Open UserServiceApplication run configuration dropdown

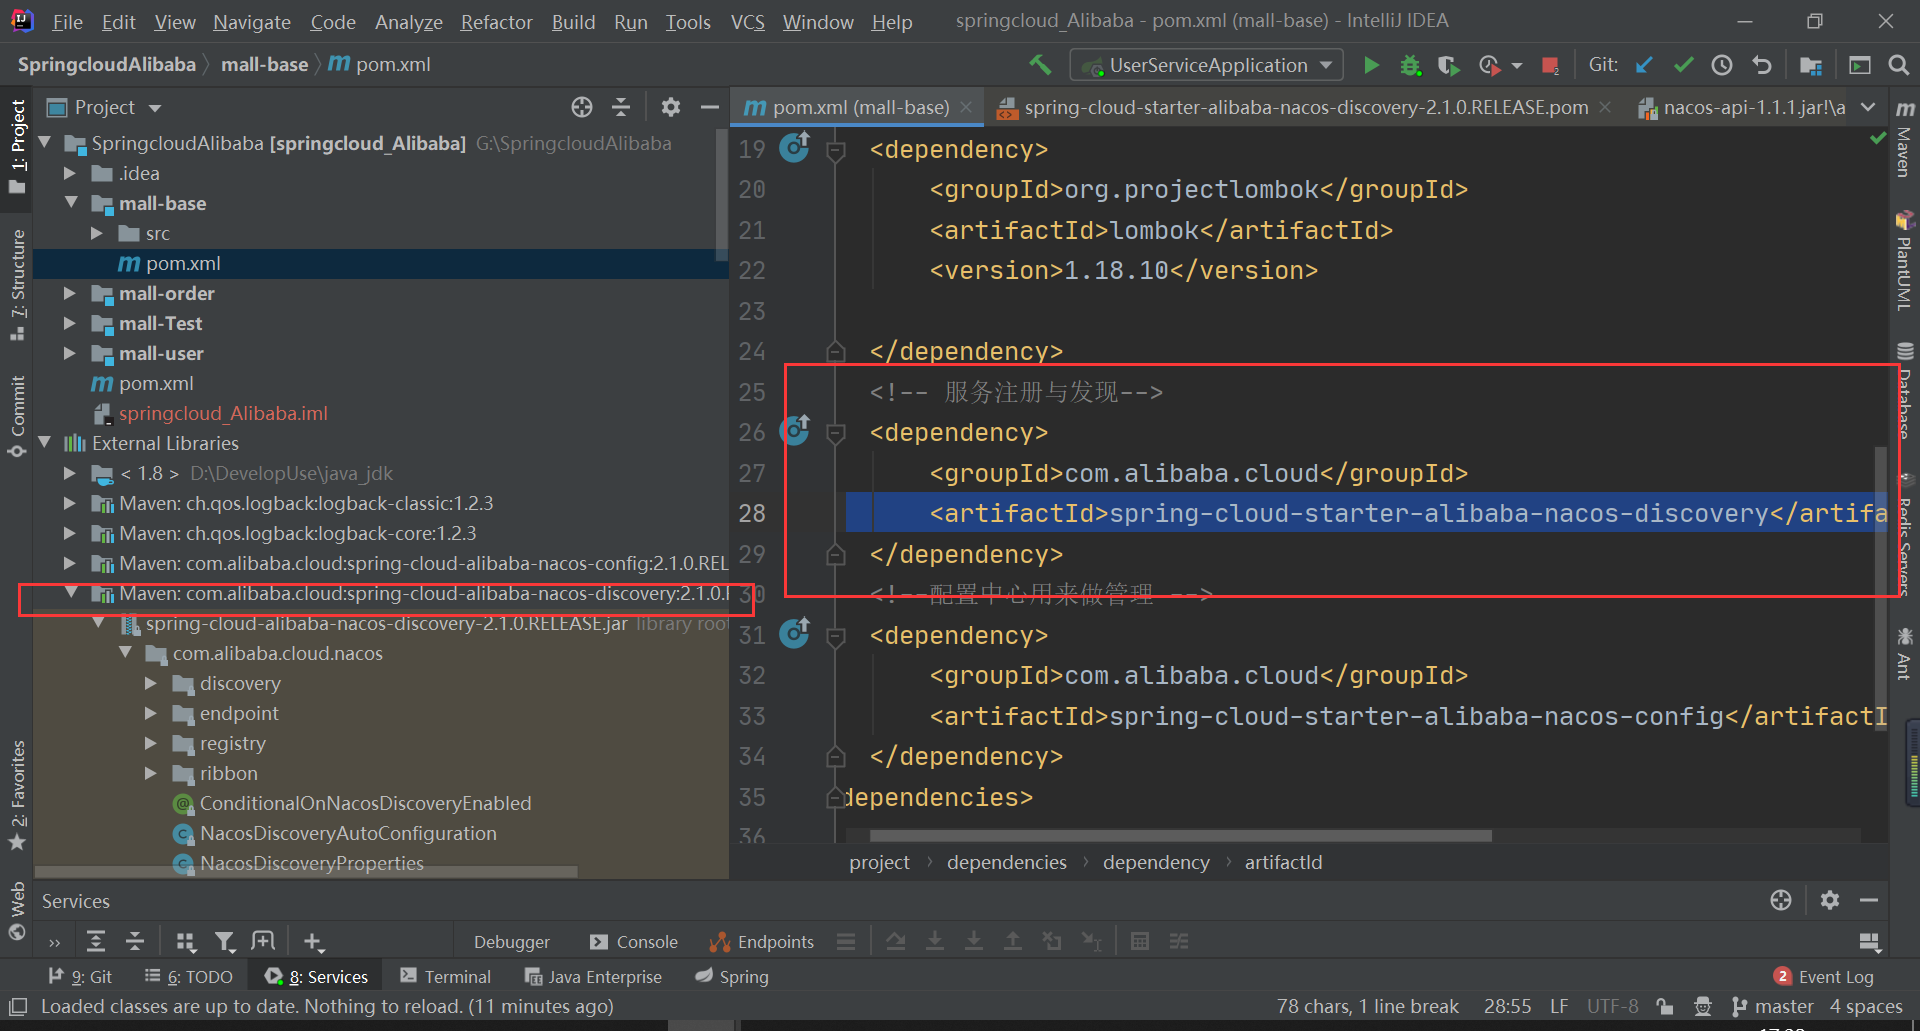click(1205, 65)
